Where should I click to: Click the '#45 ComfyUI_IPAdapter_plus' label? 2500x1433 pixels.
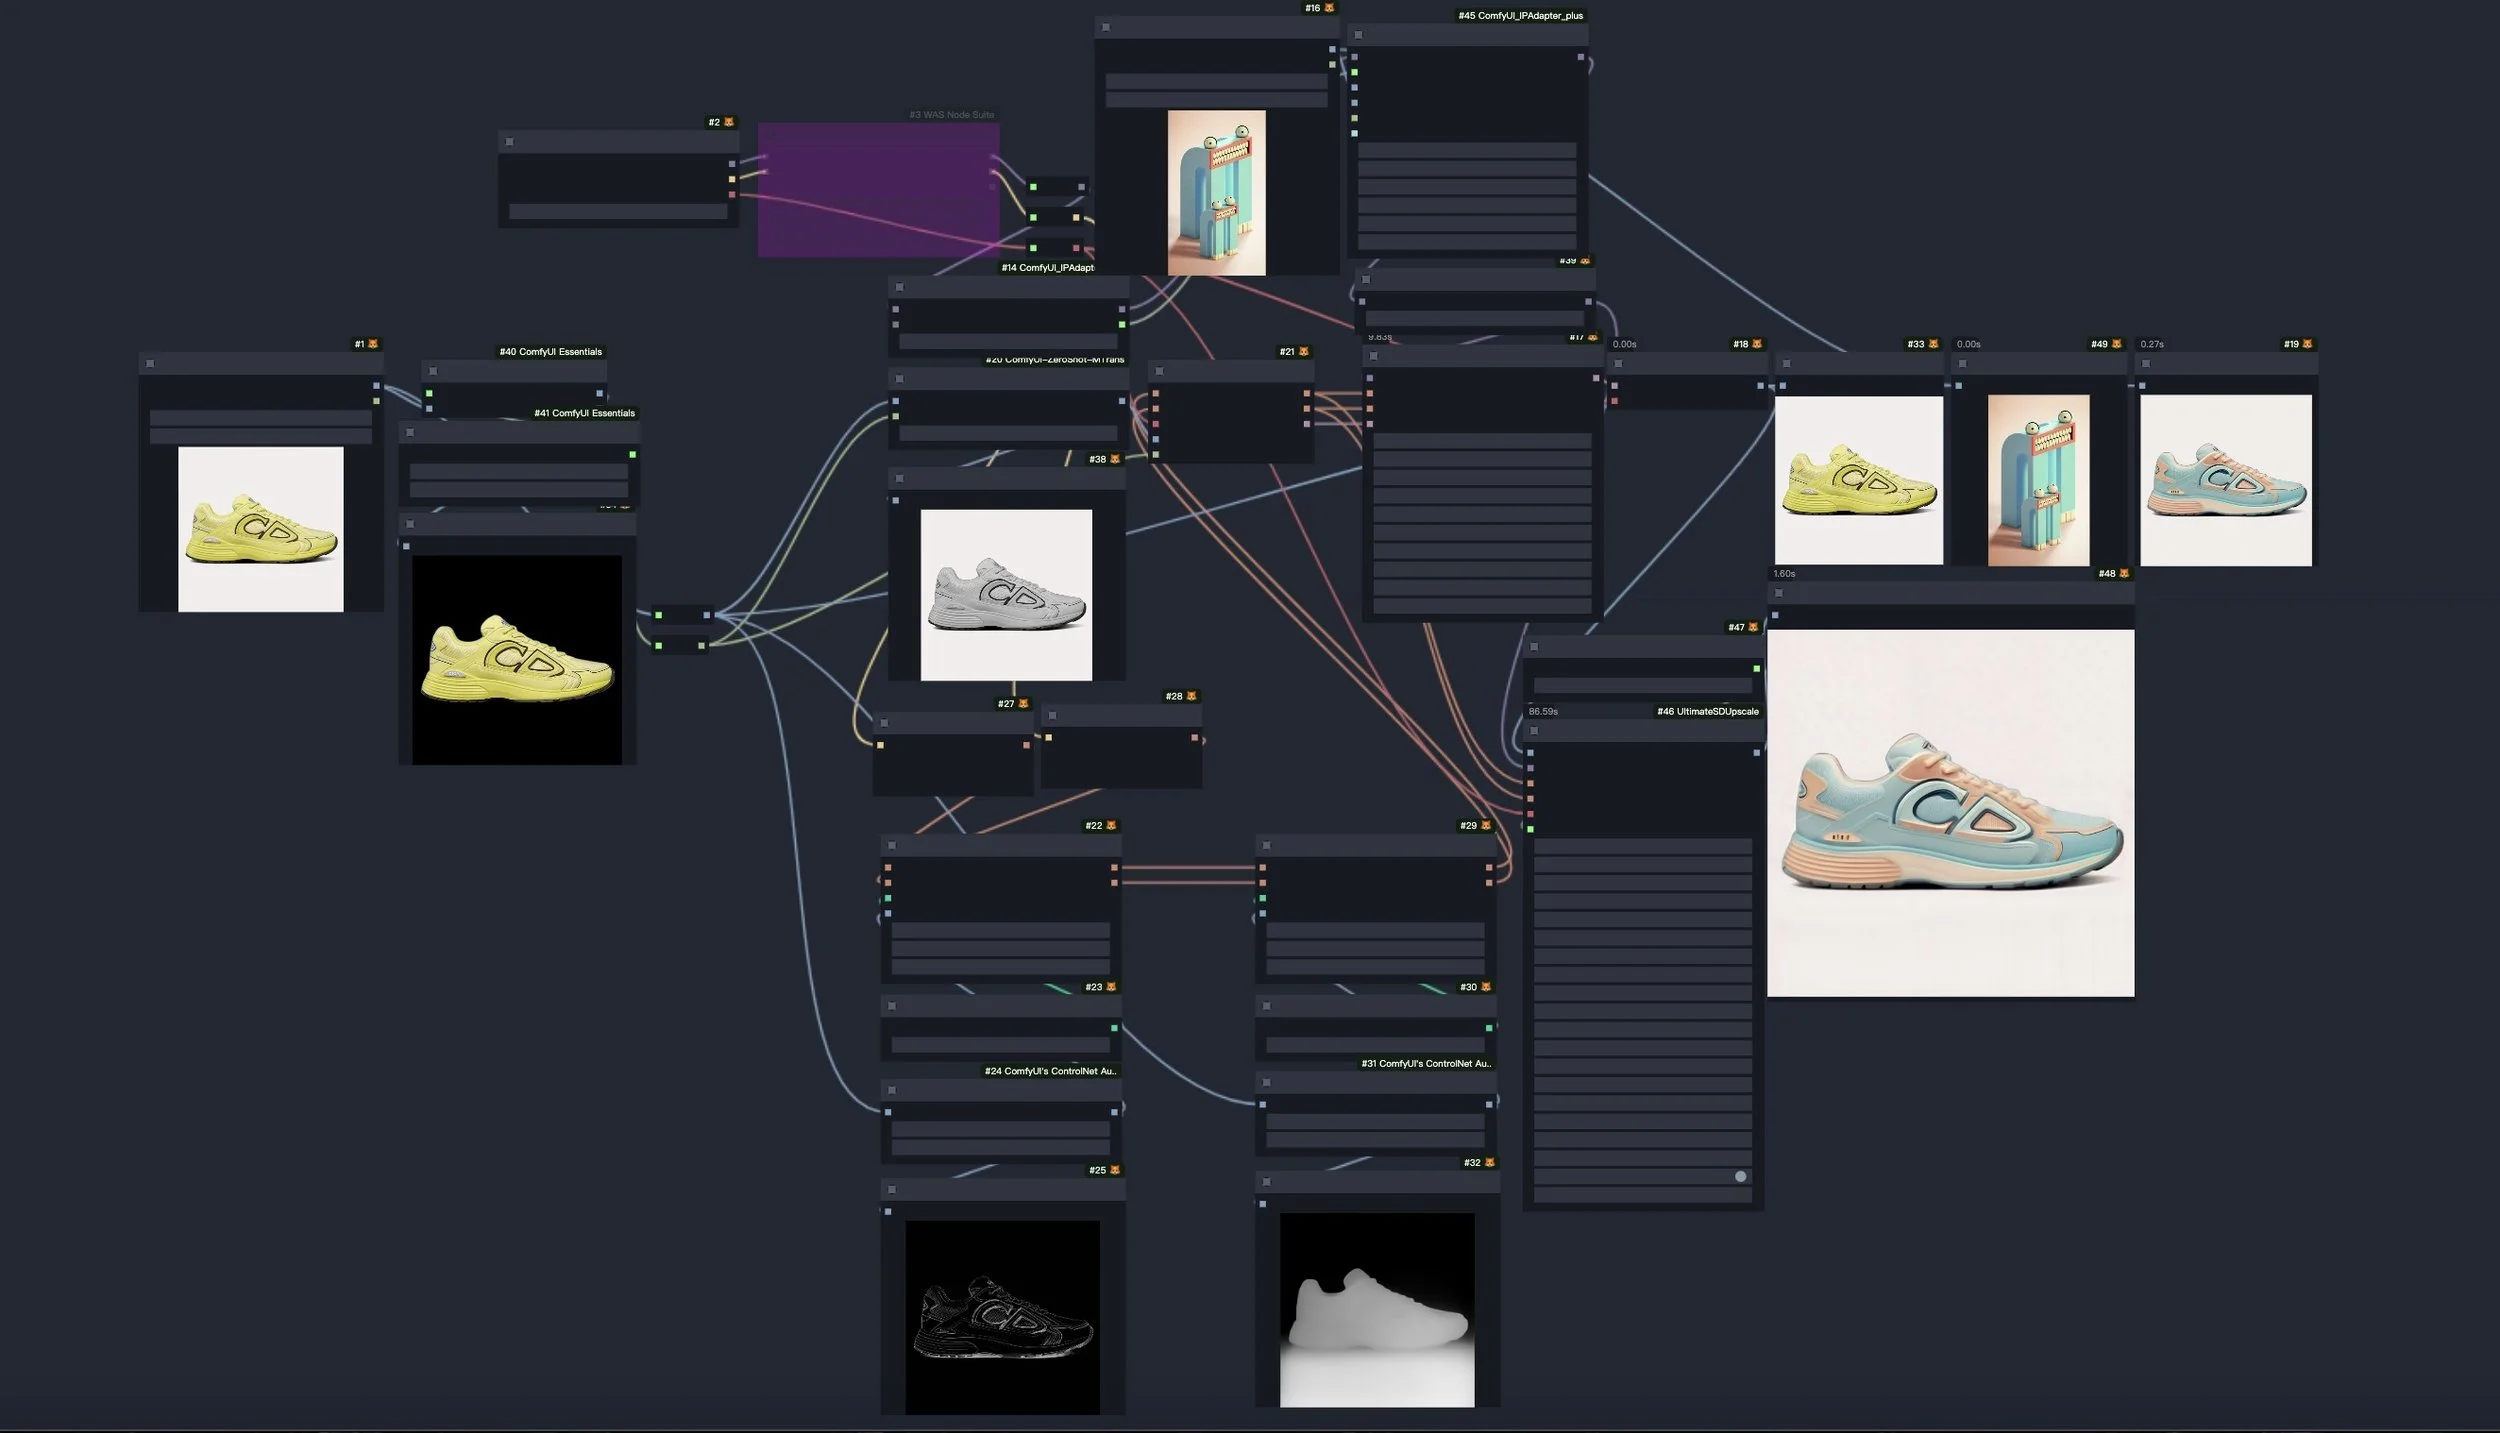click(1520, 16)
